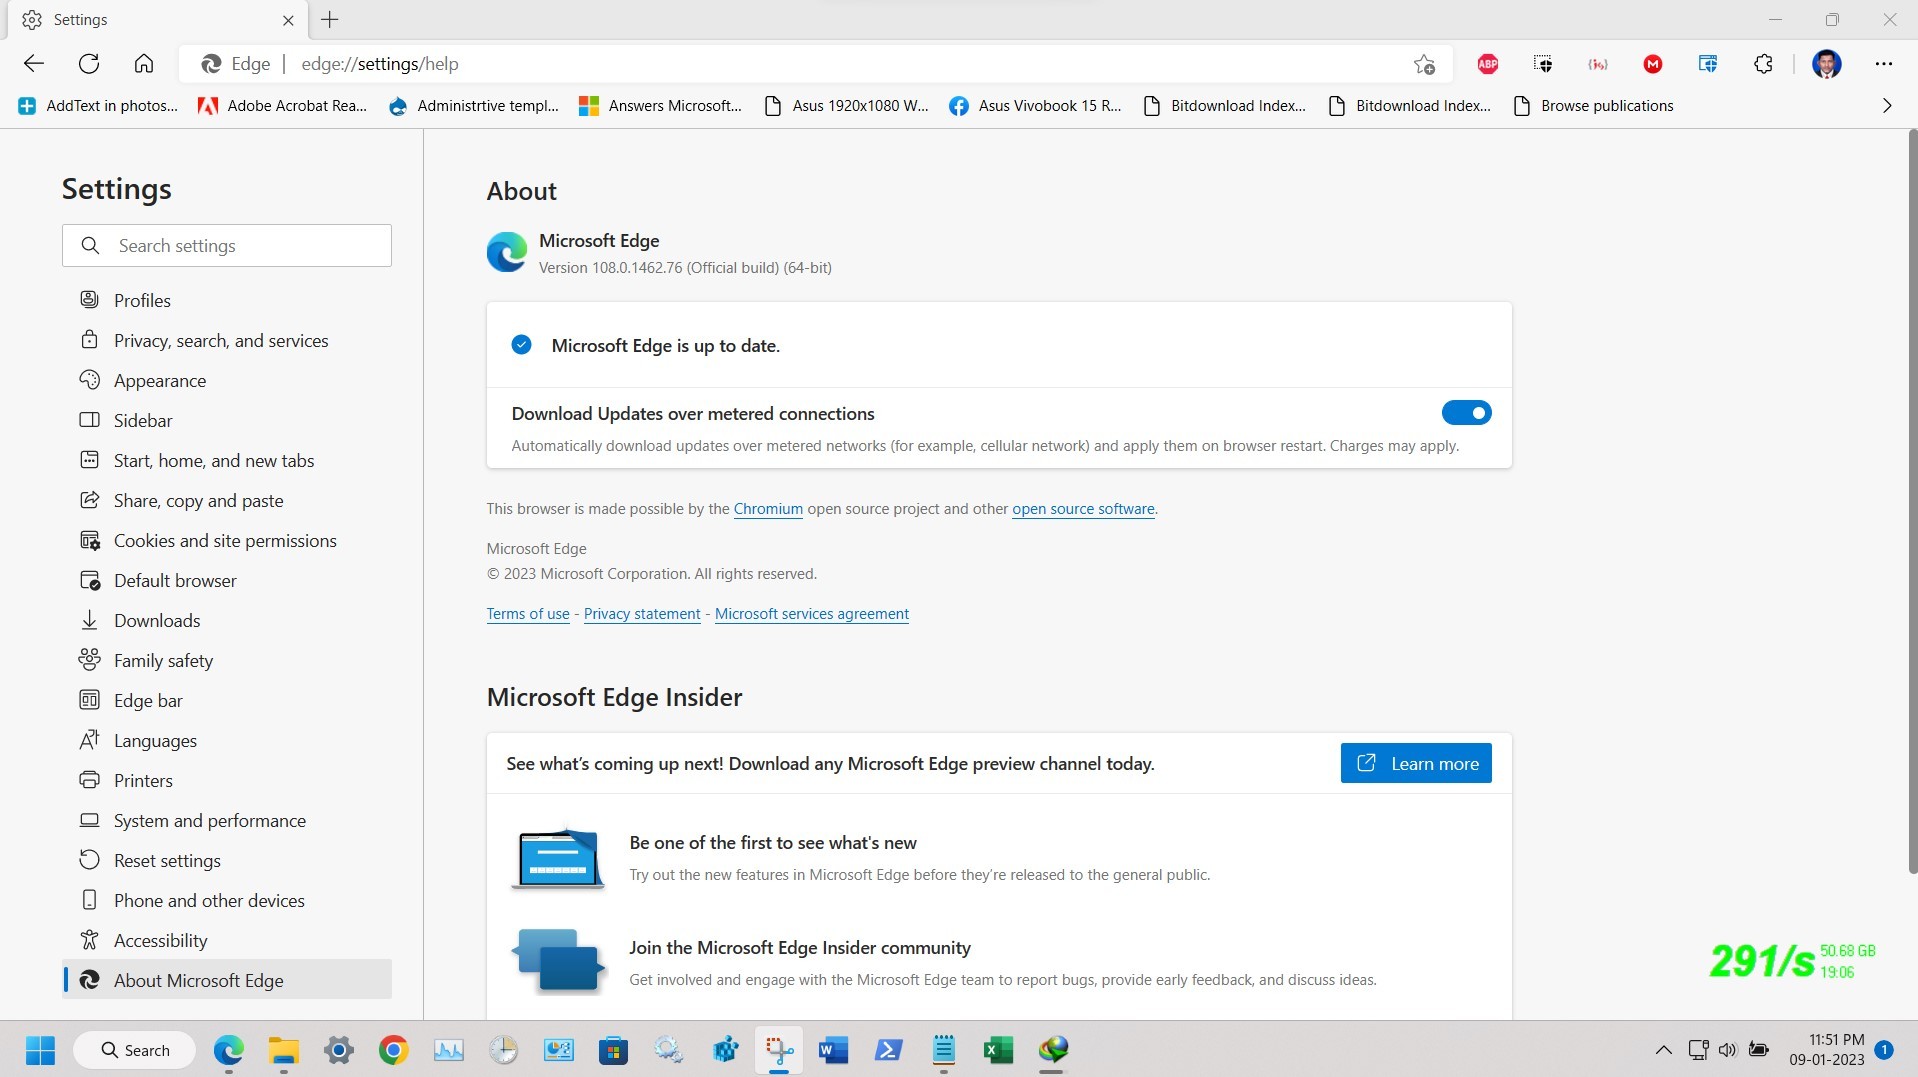Open the browser home page
Image resolution: width=1918 pixels, height=1077 pixels.
point(144,64)
